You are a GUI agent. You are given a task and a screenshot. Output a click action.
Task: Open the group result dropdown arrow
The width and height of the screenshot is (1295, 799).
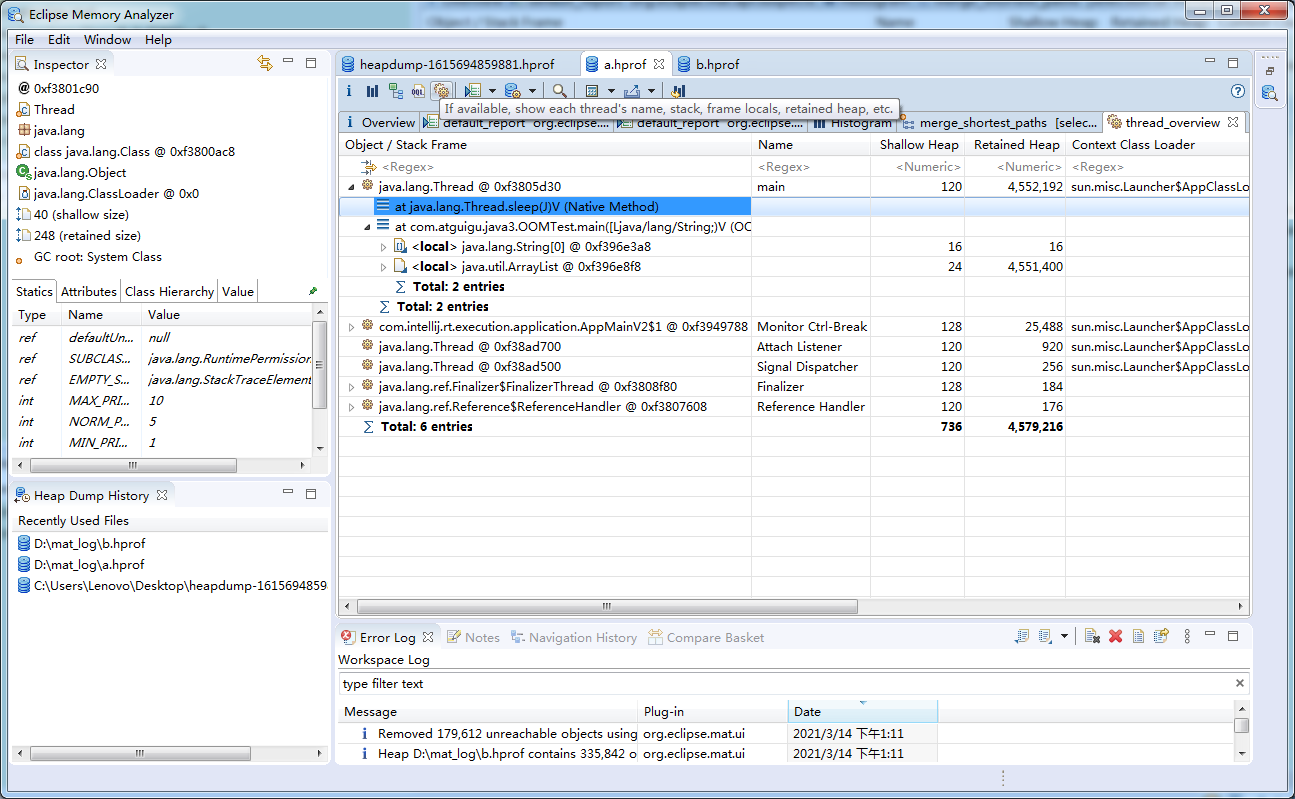point(610,91)
